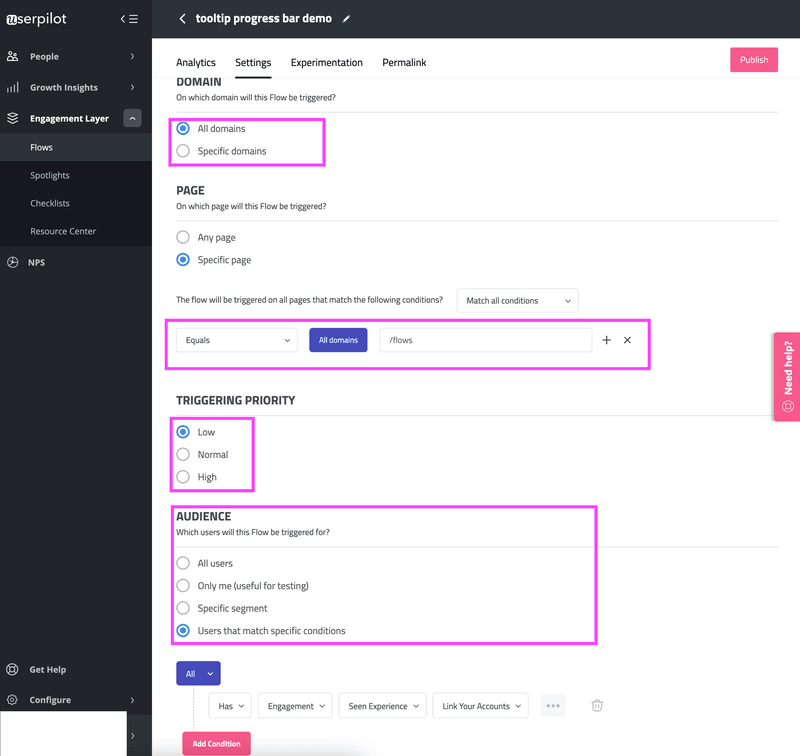Collapse the Engagement Layer section
The height and width of the screenshot is (756, 800).
131,118
